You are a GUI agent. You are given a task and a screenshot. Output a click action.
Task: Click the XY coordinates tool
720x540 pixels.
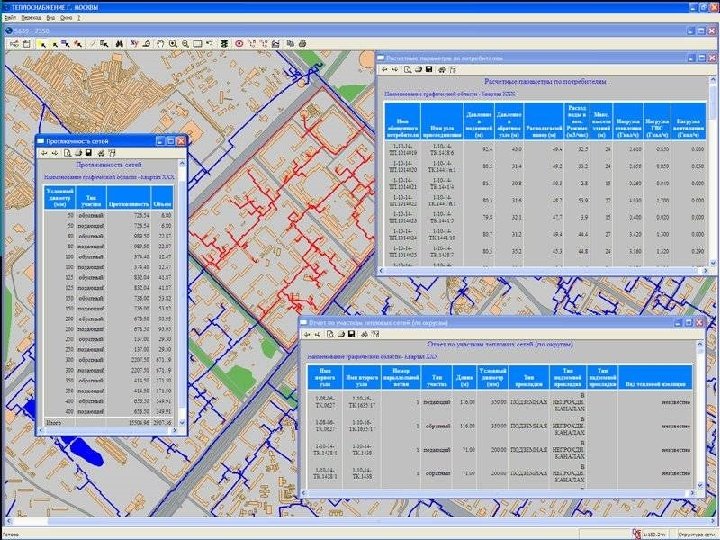[134, 44]
